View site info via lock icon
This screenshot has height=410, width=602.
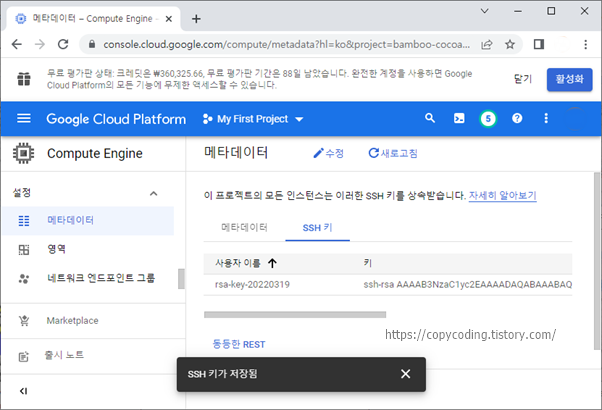(92, 45)
